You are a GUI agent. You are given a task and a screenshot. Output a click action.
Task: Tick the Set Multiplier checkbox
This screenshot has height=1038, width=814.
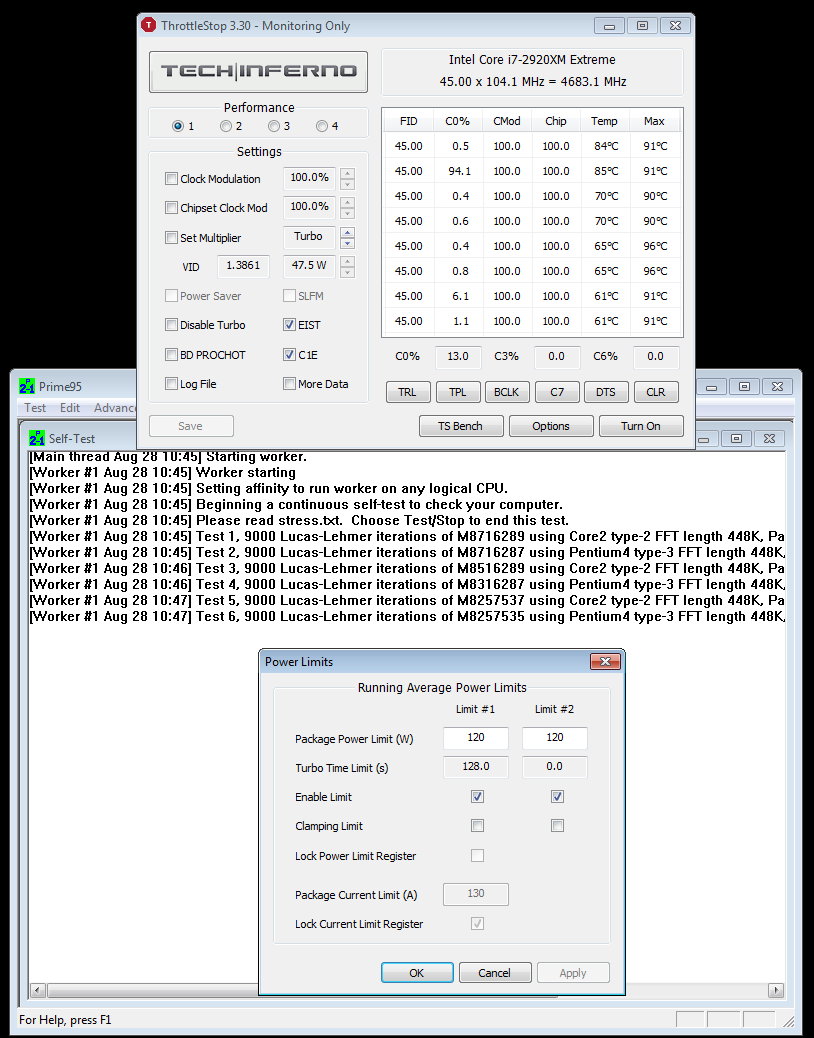coord(171,238)
